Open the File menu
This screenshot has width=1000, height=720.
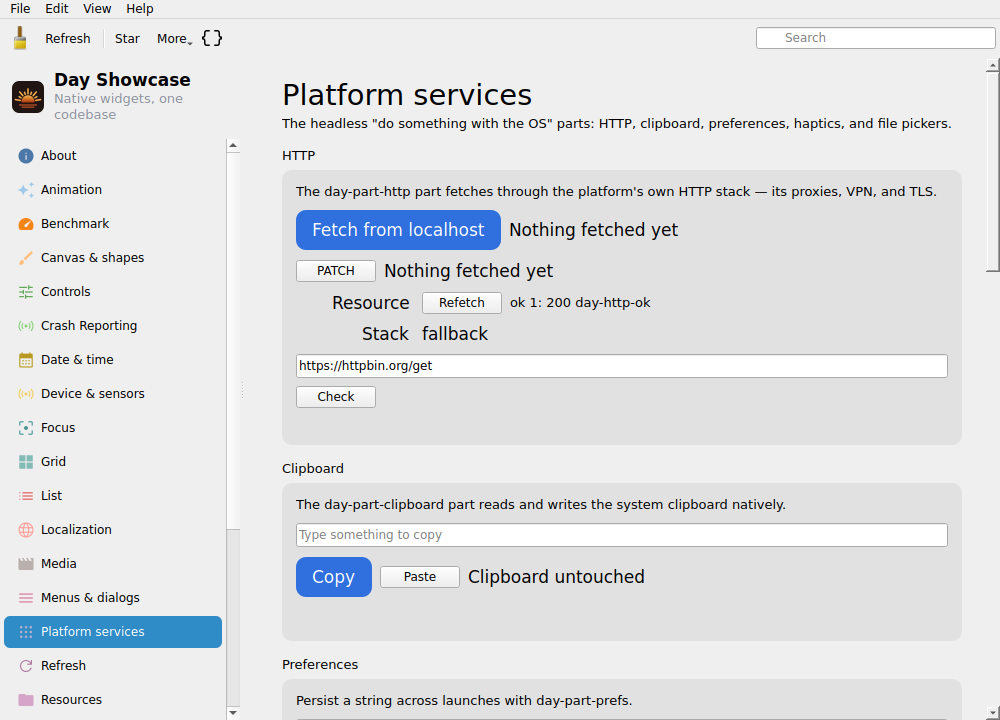20,9
